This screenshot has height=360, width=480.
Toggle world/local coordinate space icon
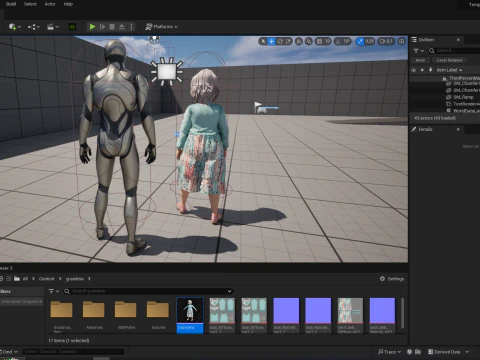299,41
